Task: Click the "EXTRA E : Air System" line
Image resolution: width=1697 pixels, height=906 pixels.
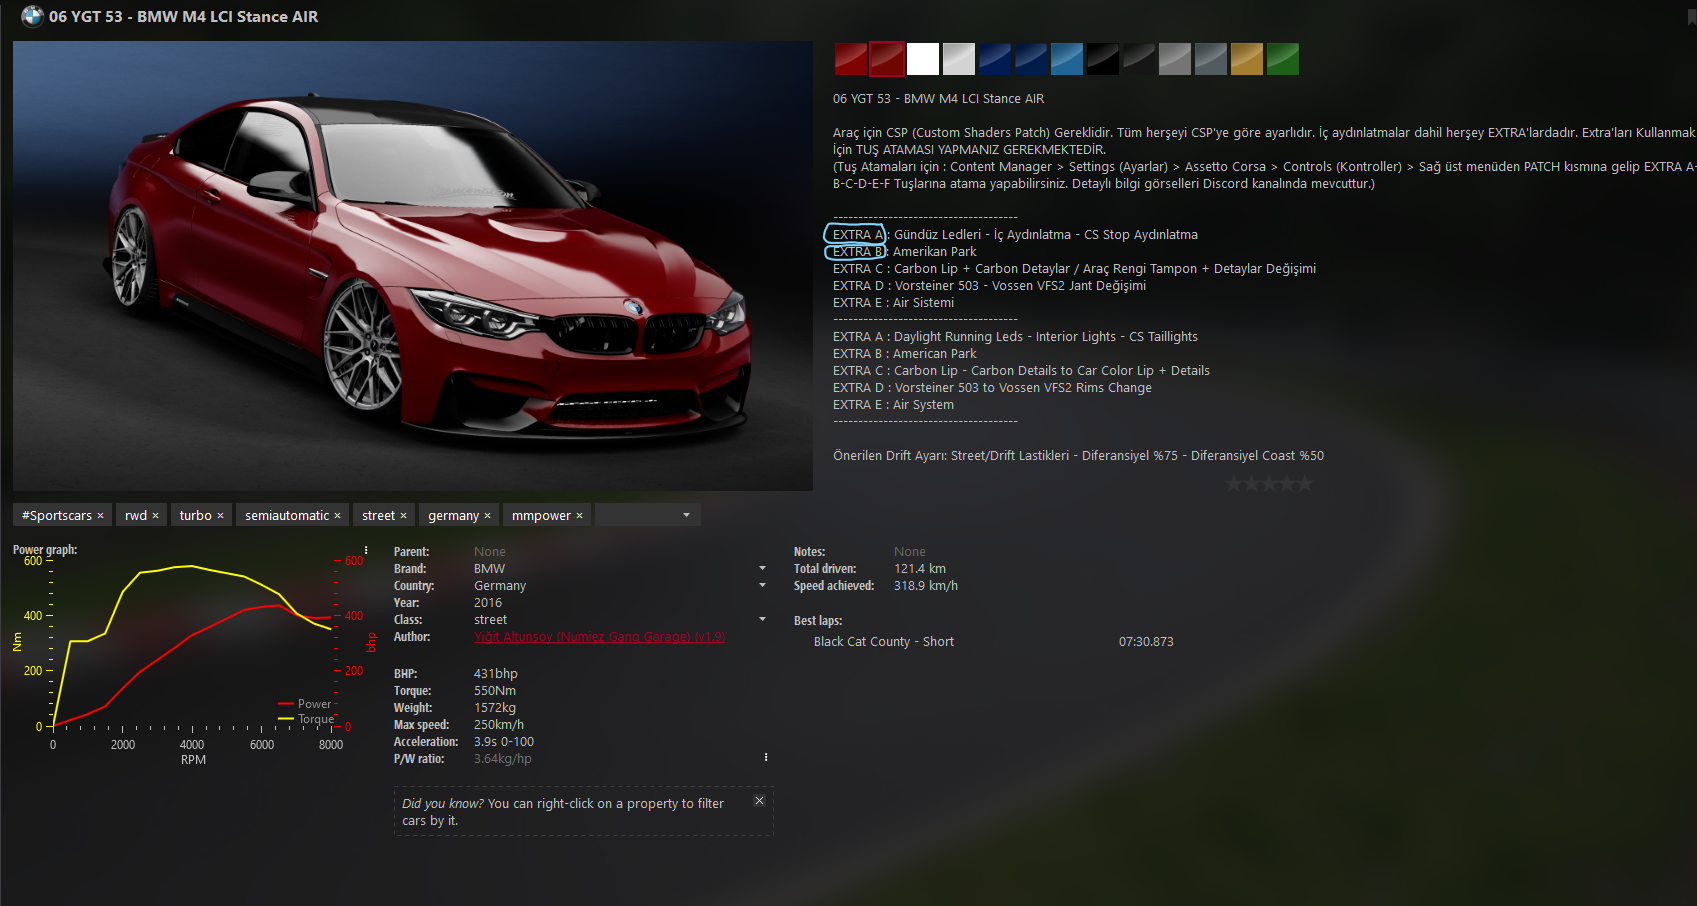Action: (x=893, y=405)
